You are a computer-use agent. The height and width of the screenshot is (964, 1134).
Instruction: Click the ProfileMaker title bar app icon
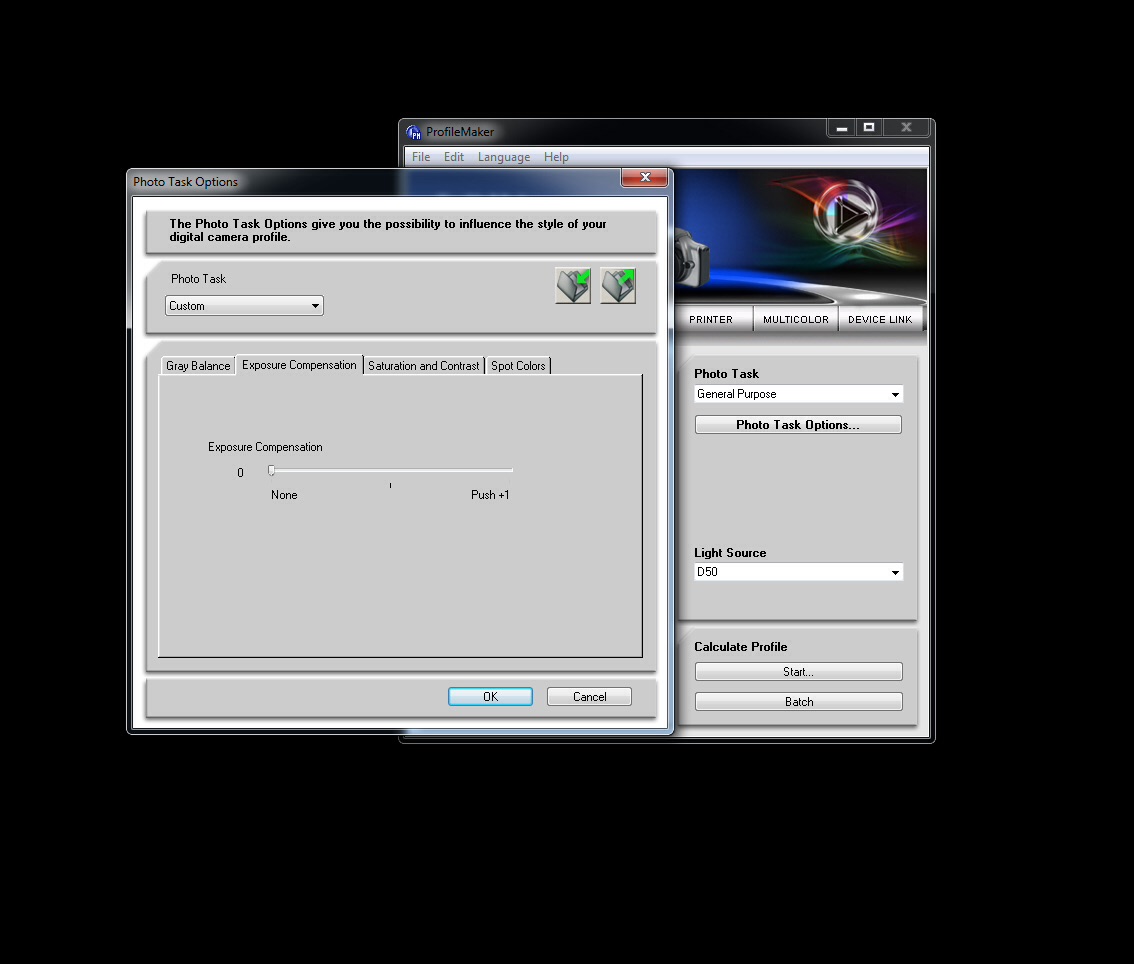tap(413, 132)
